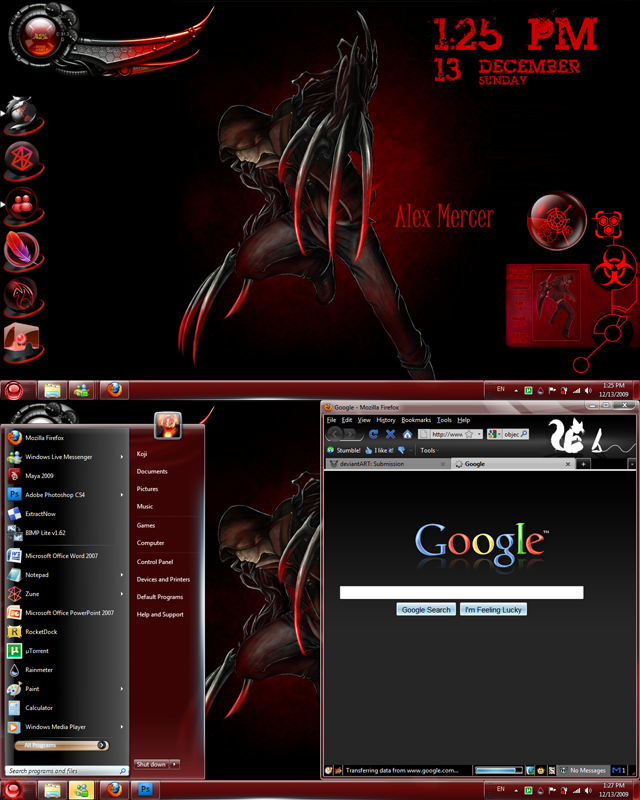Click the people icon in the desktop dock
640x800 pixels.
22,205
